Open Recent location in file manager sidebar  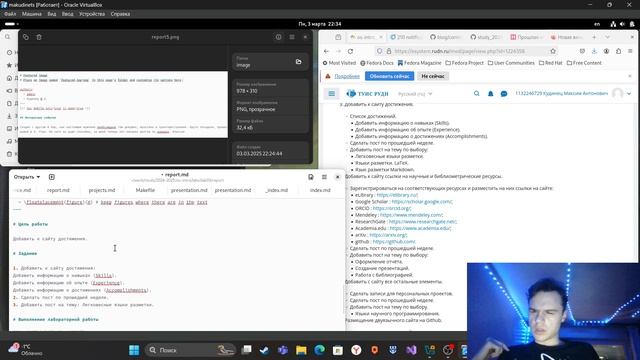tap(9, 53)
